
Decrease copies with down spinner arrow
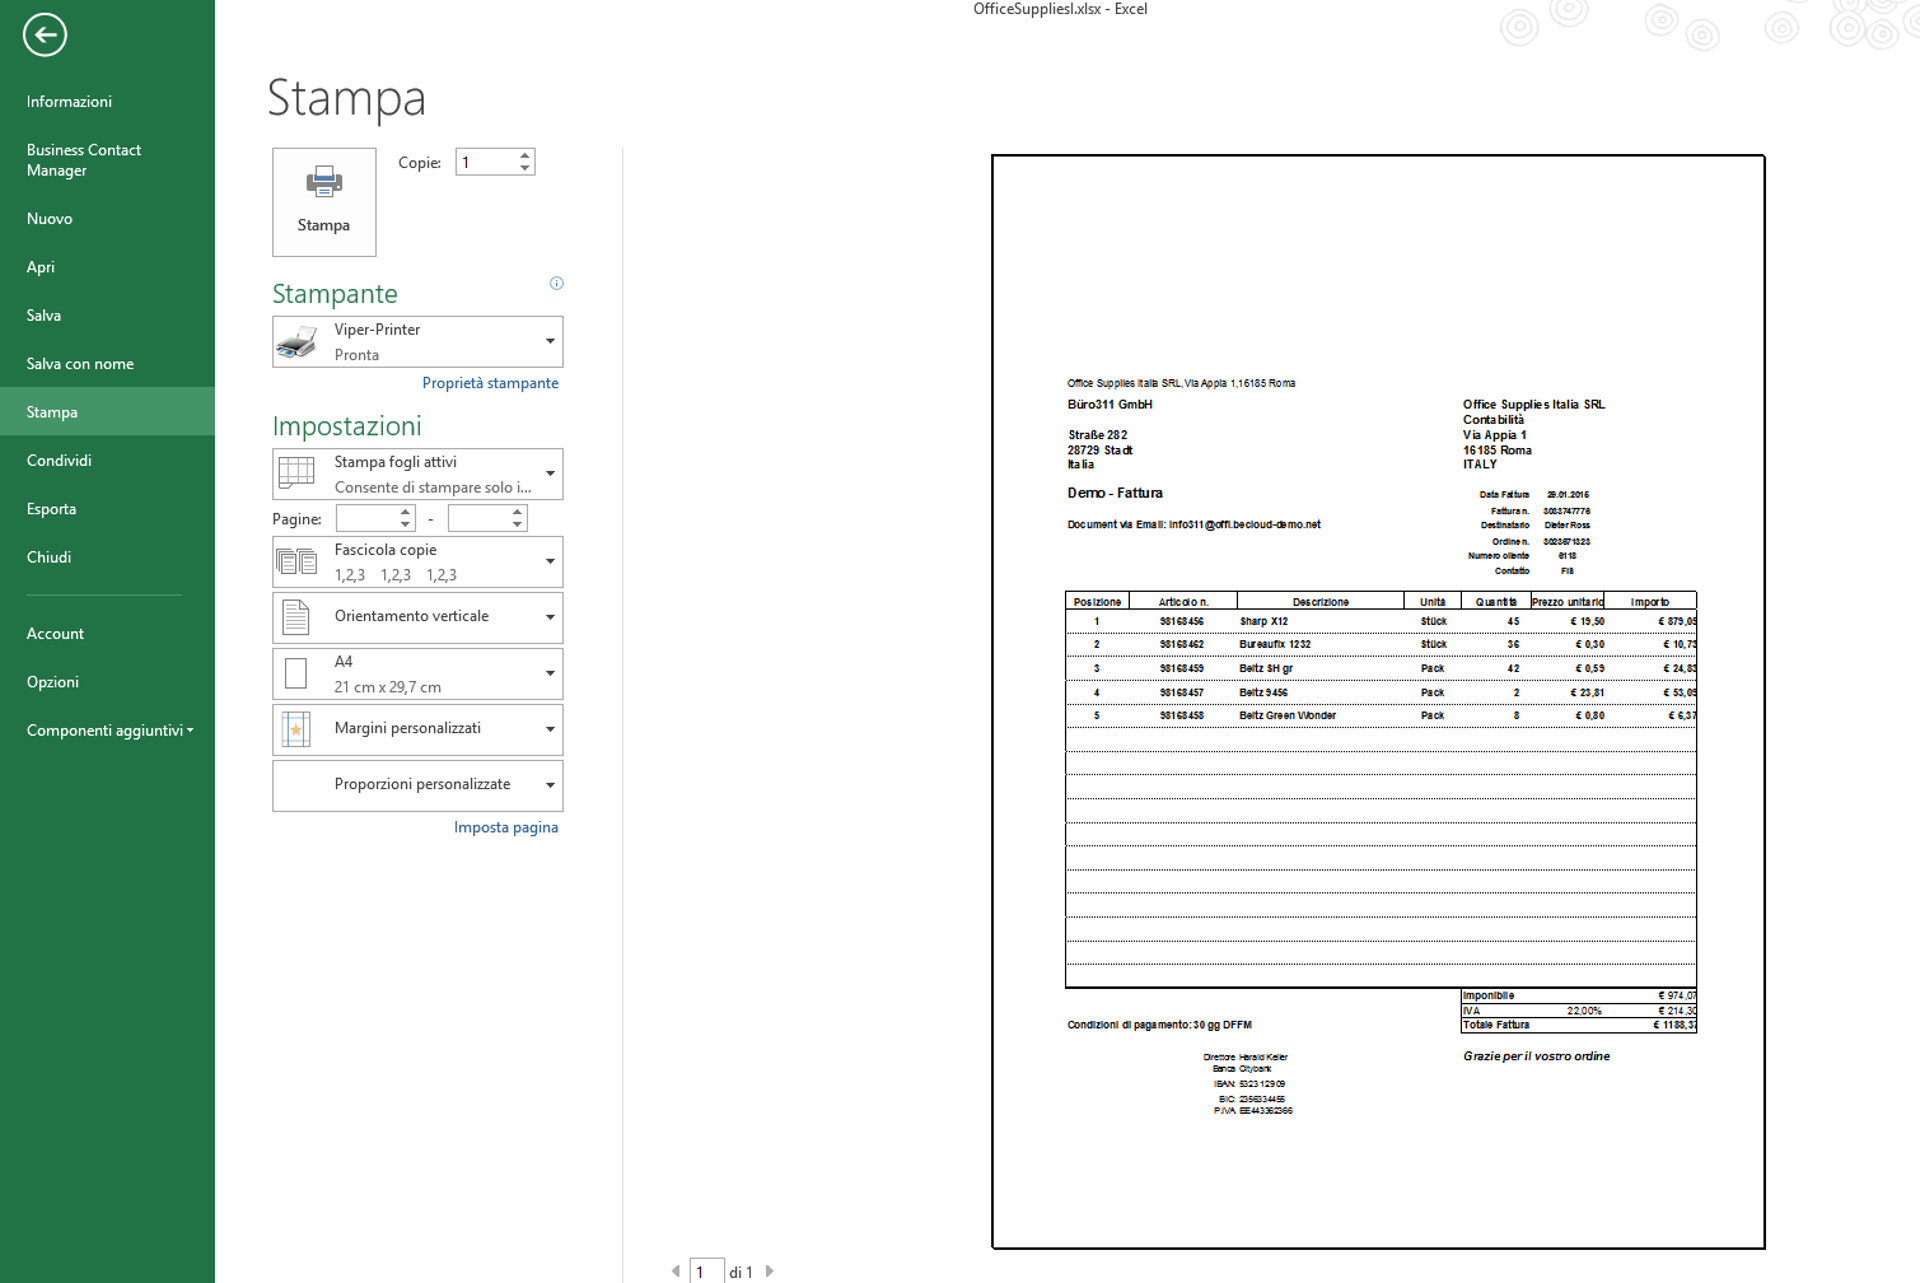pyautogui.click(x=524, y=168)
